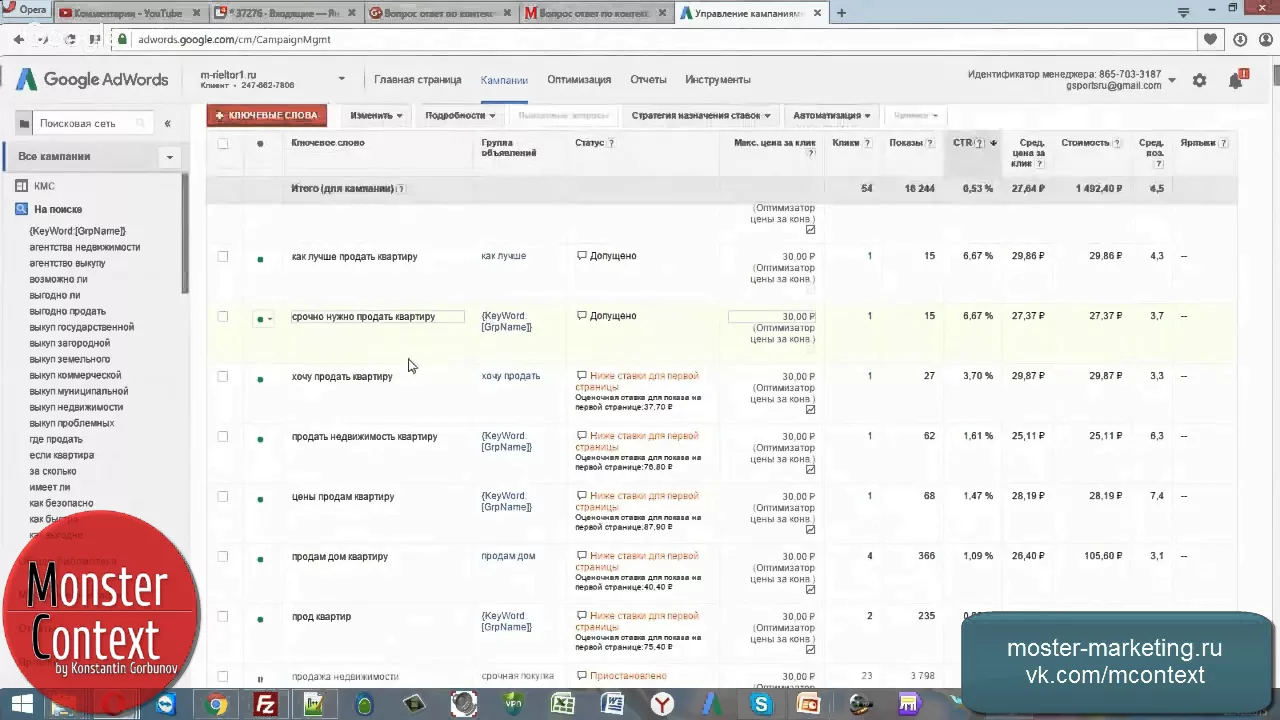Screen dimensions: 1280x720
Task: Expand the Все кампании dropdown arrow
Action: point(169,157)
